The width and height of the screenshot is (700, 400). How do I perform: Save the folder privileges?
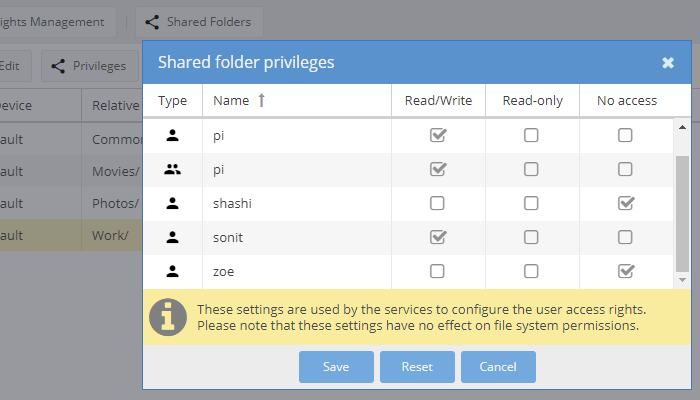(x=336, y=367)
